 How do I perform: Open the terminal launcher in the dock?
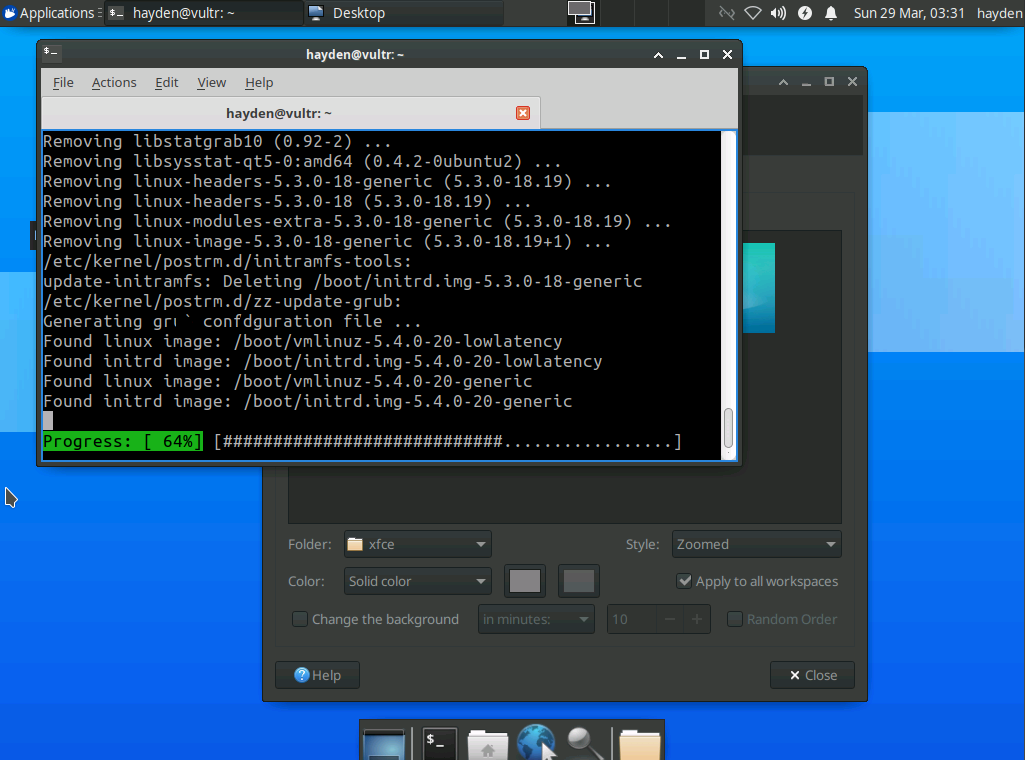[x=439, y=743]
